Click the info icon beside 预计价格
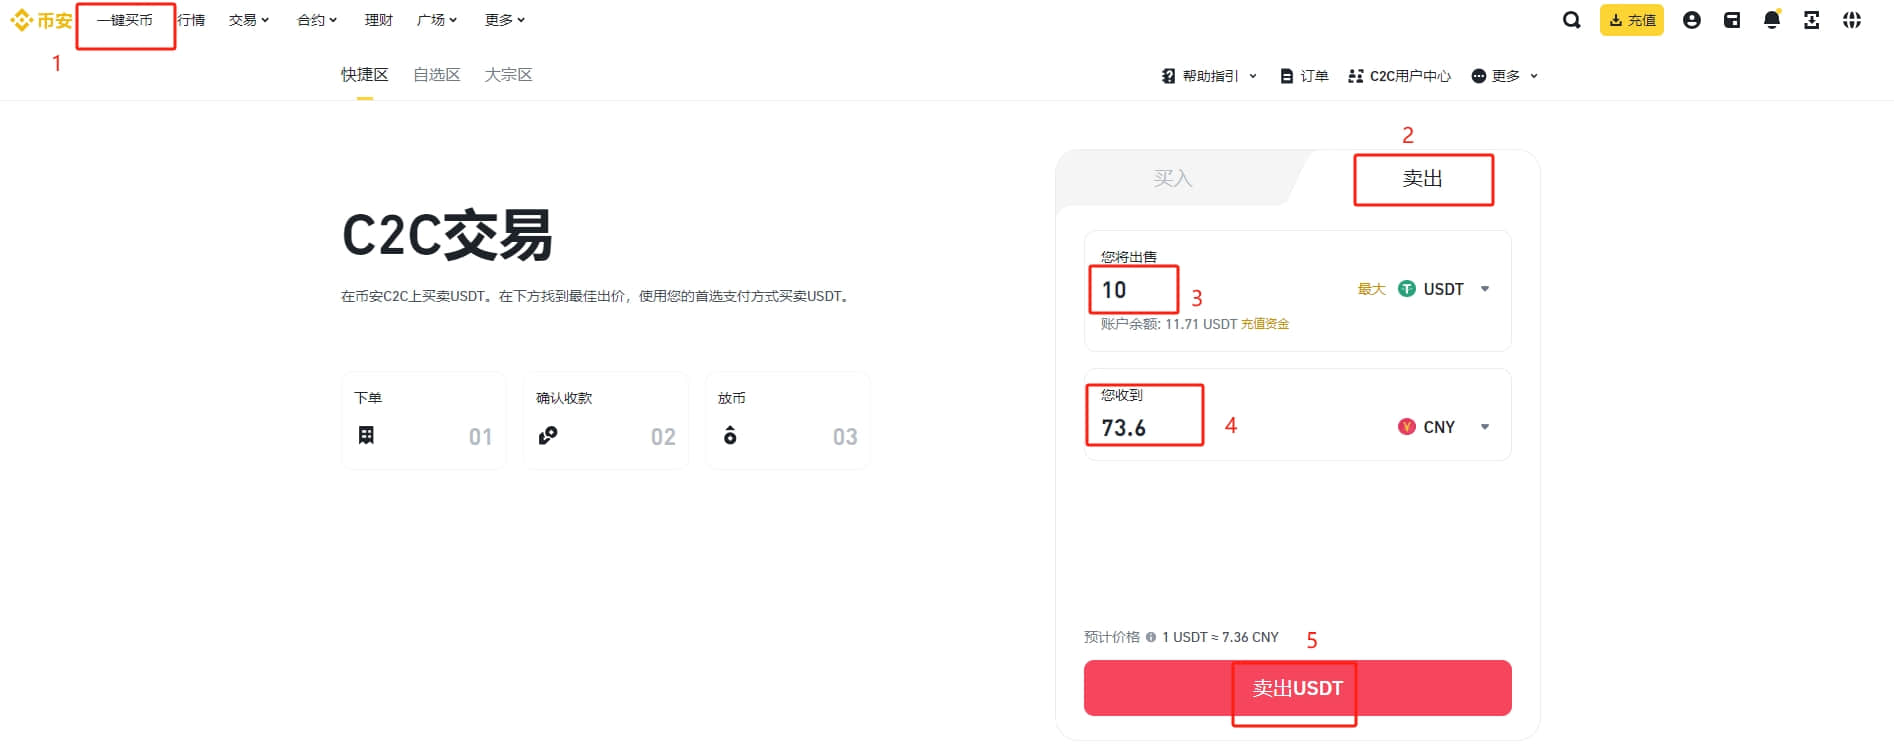The image size is (1894, 749). click(1151, 637)
